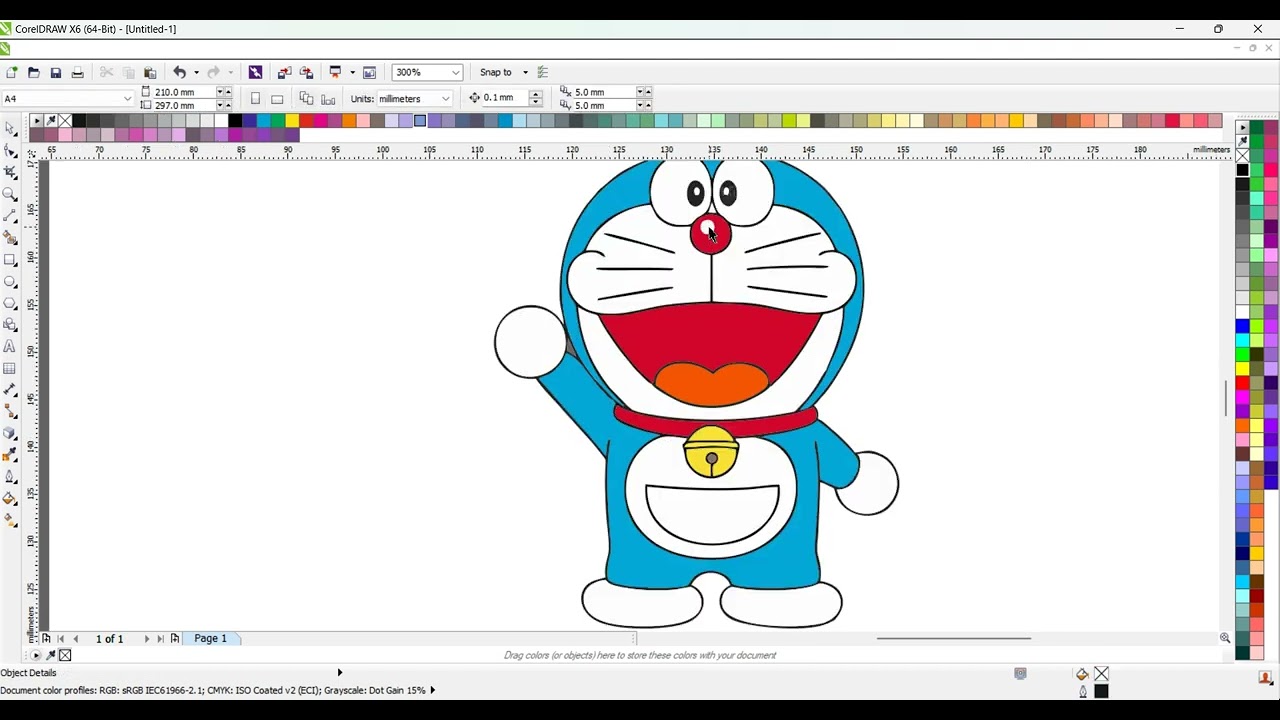Open the Welcome Screen icon
This screenshot has height=720, width=1280.
point(369,72)
